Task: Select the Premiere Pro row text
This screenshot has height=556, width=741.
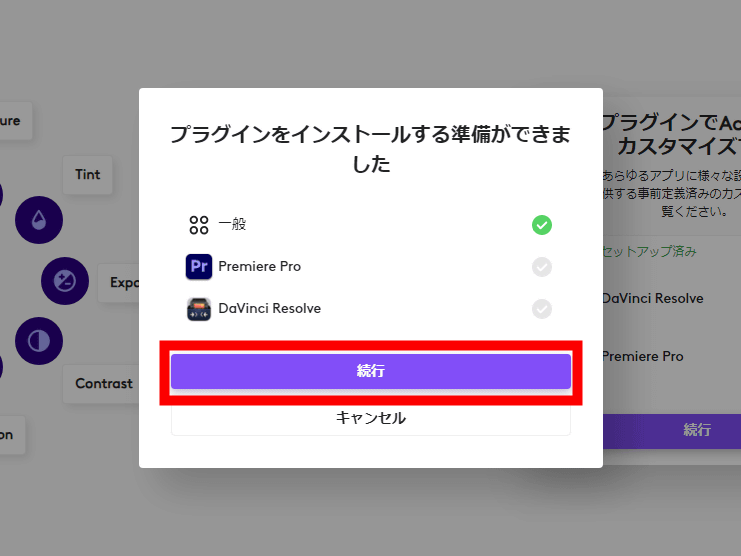Action: pos(259,266)
